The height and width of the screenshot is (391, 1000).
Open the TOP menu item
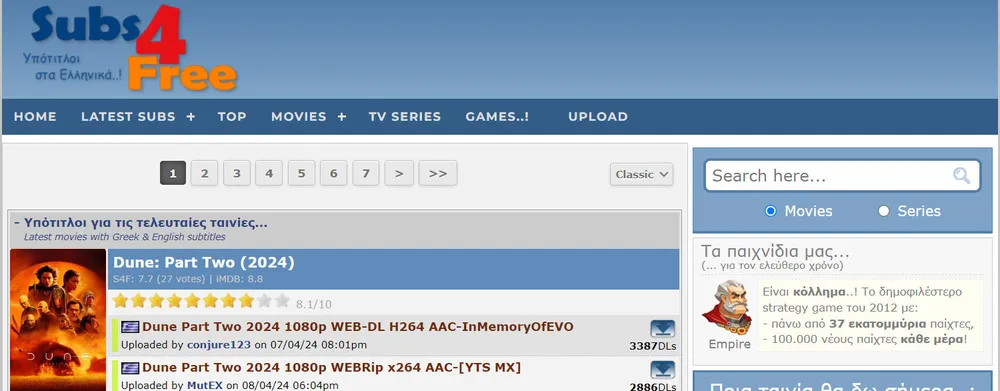coord(232,117)
